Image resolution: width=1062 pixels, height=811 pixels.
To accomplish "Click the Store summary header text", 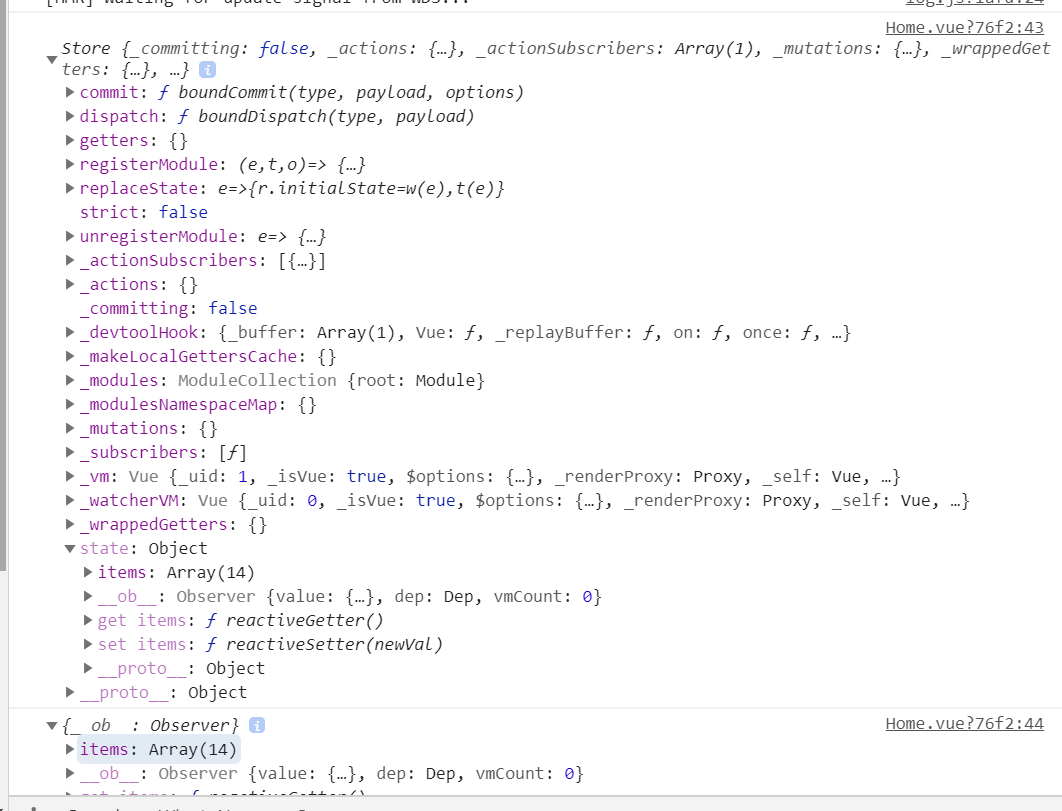I will tap(555, 59).
